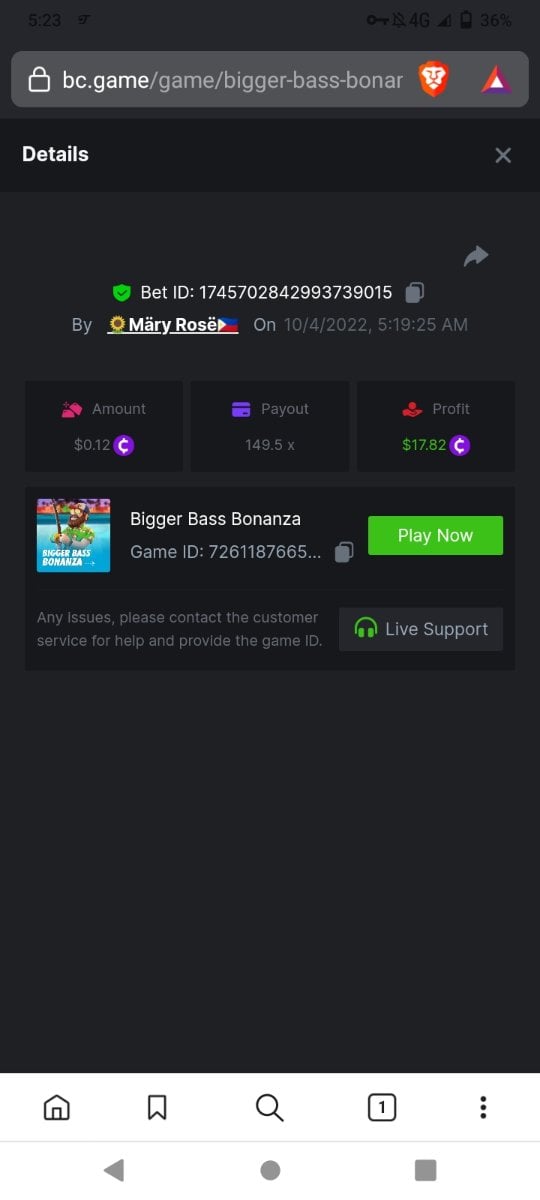Image resolution: width=540 pixels, height=1200 pixels.
Task: Tap the padlock site security icon
Action: [x=39, y=80]
